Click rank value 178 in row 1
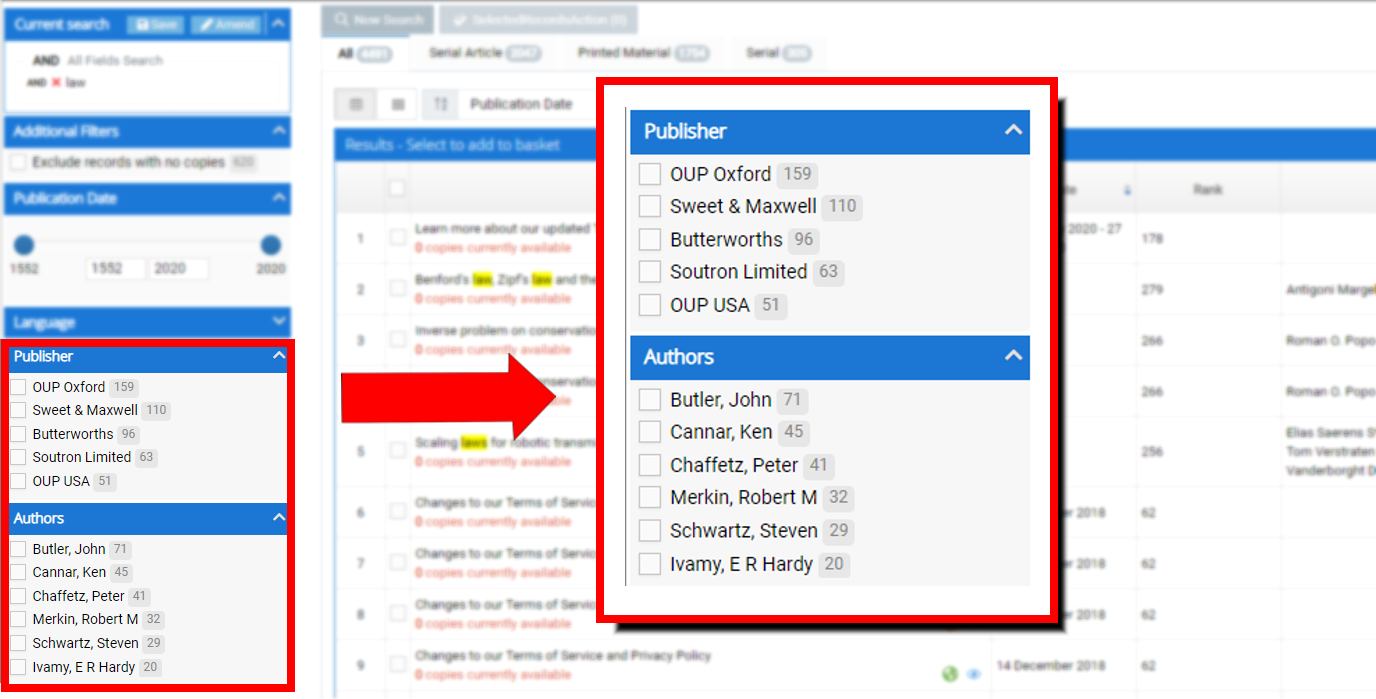Image resolution: width=1376 pixels, height=699 pixels. click(x=1152, y=239)
